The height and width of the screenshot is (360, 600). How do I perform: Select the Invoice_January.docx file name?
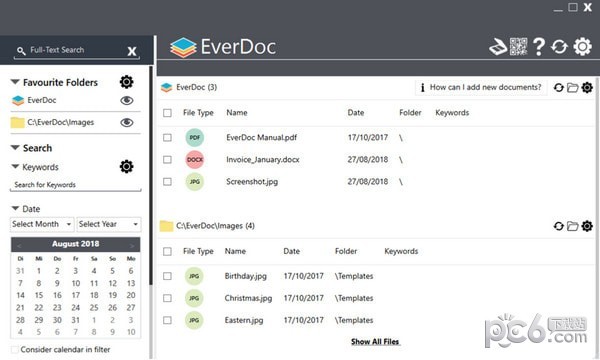263,160
